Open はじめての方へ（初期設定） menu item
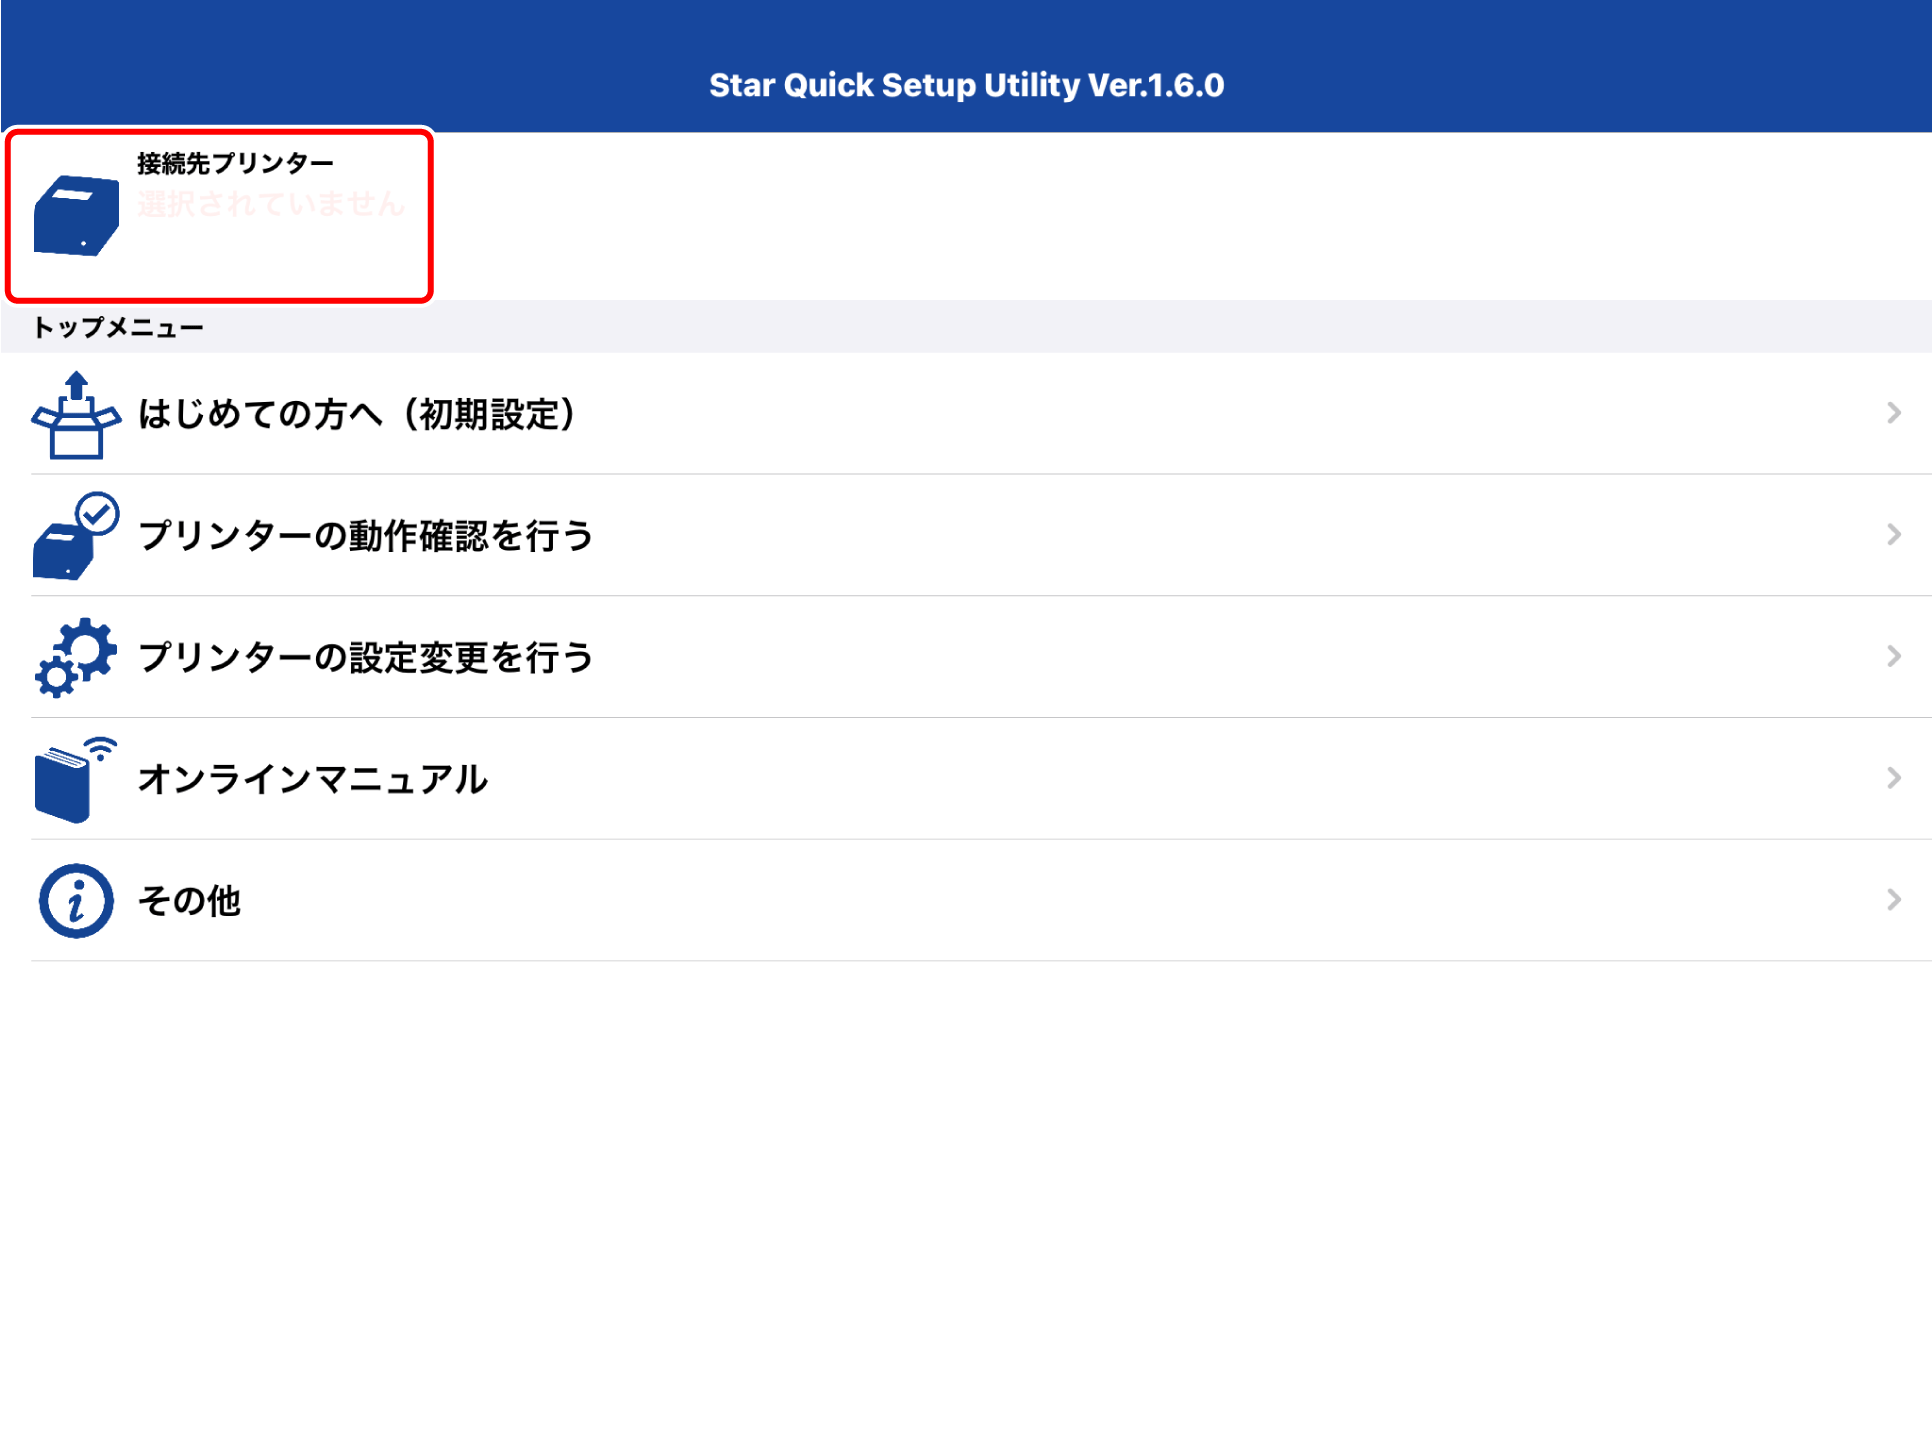This screenshot has height=1449, width=1932. click(357, 414)
